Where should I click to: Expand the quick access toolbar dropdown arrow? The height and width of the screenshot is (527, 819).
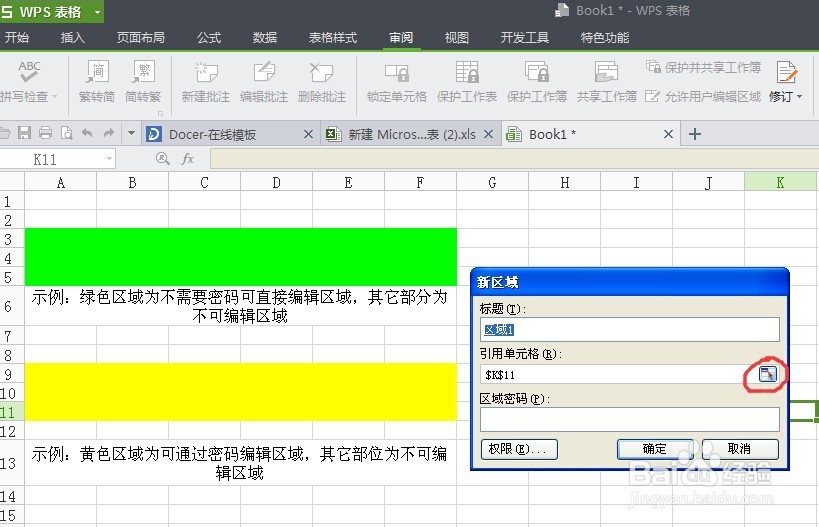pyautogui.click(x=132, y=133)
